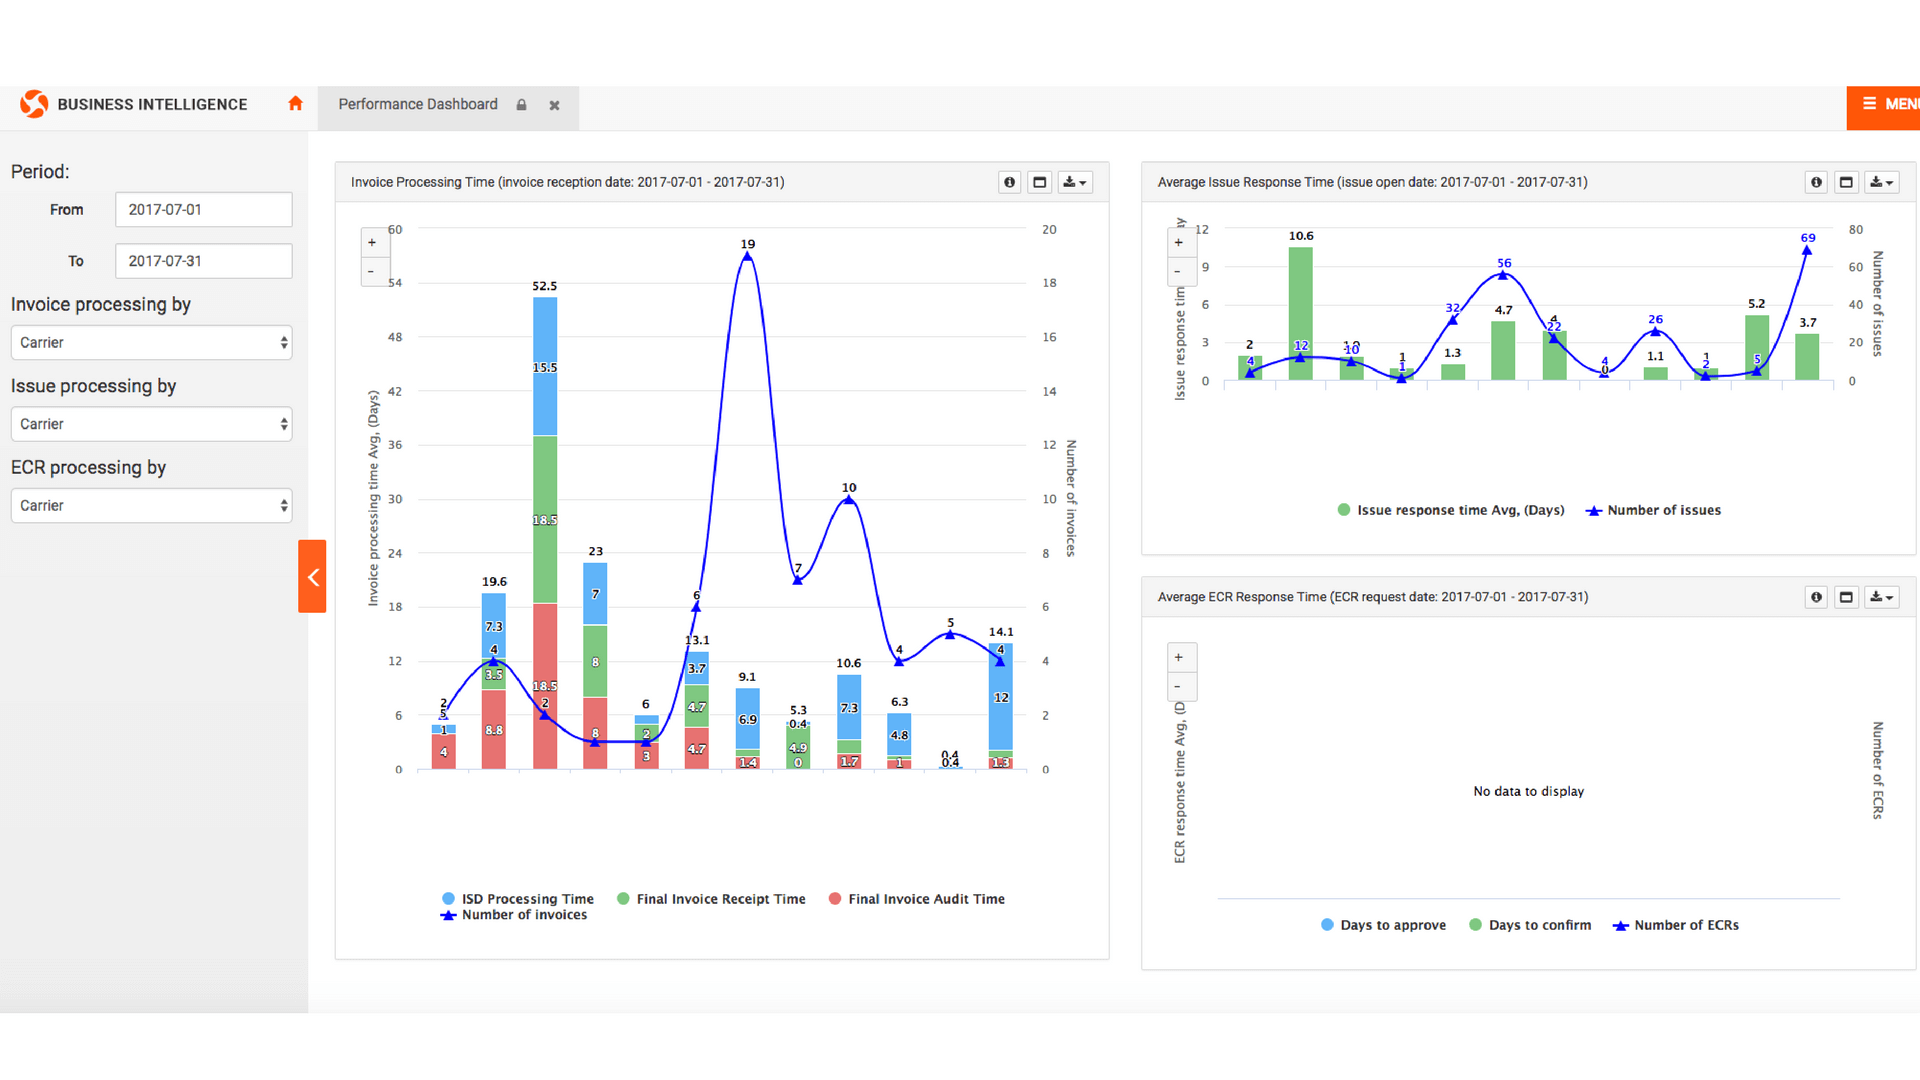Close the Performance Dashboard tab
The height and width of the screenshot is (1080, 1920).
(x=554, y=105)
